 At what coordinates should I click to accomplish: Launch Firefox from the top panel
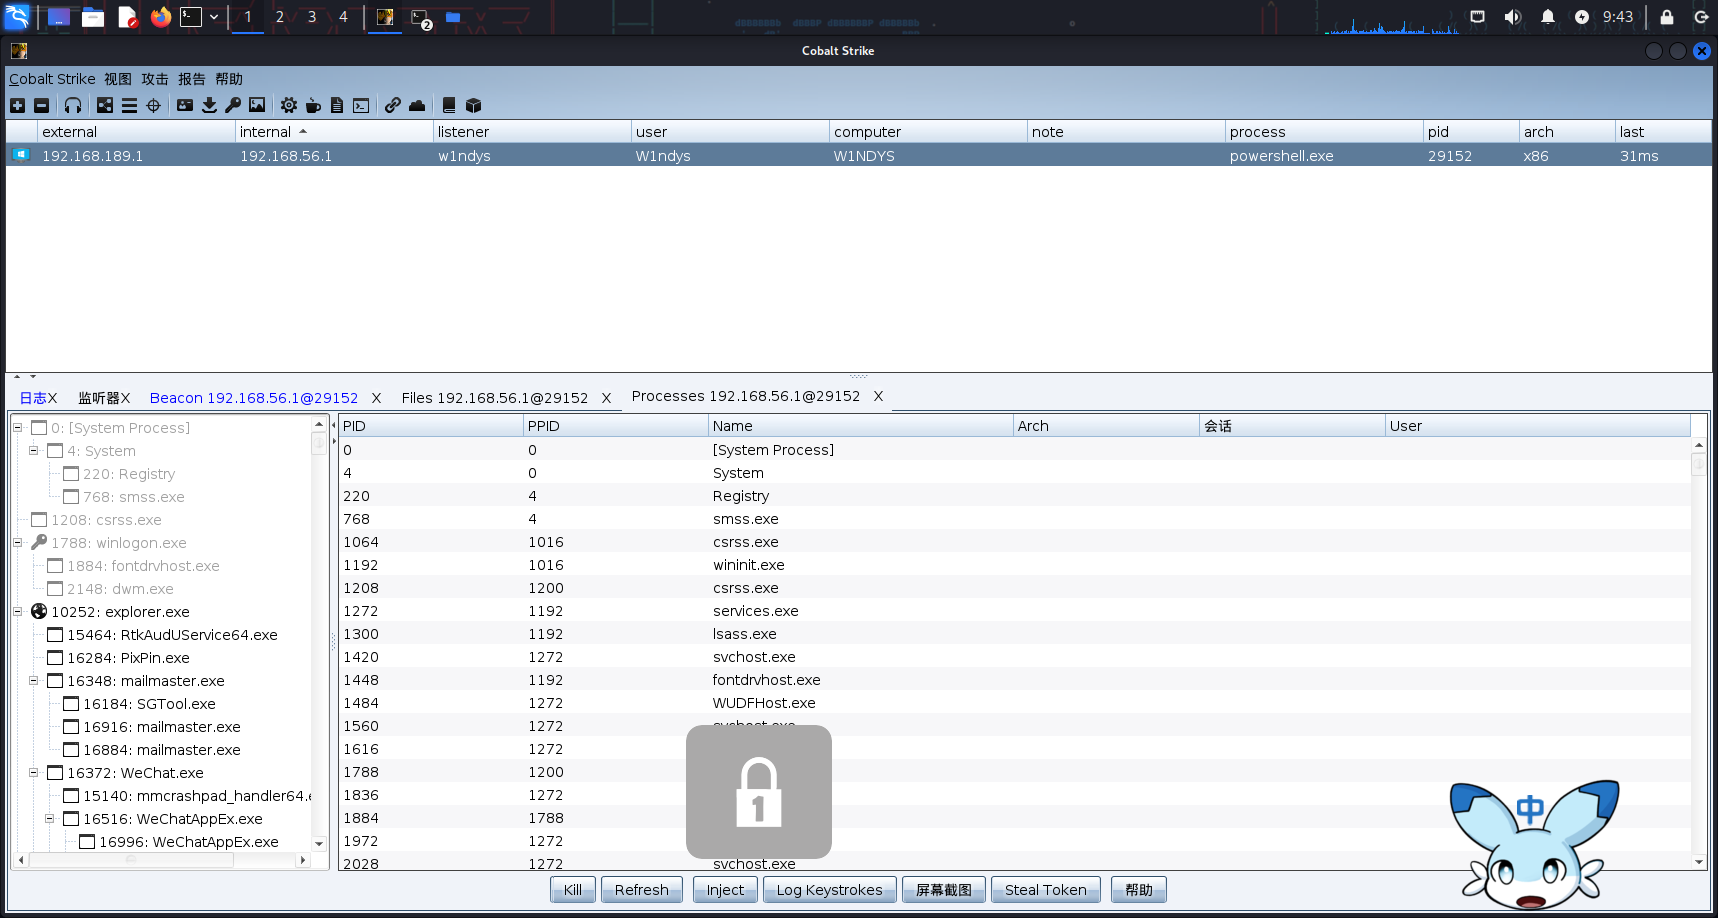click(160, 17)
